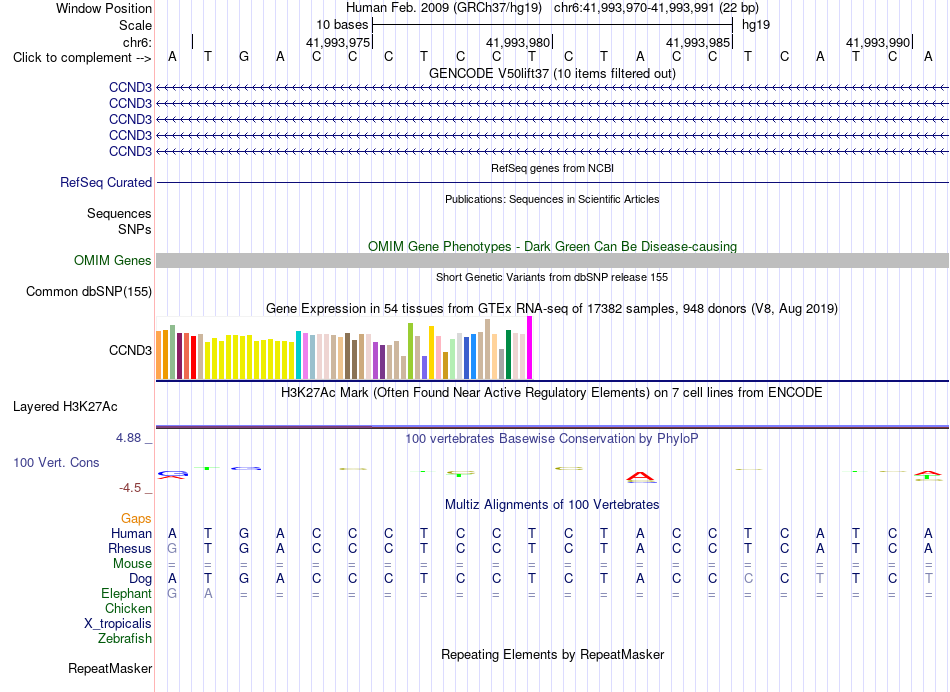This screenshot has height=692, width=950.
Task: Click the 'Click to complement -->' label
Action: (x=82, y=58)
